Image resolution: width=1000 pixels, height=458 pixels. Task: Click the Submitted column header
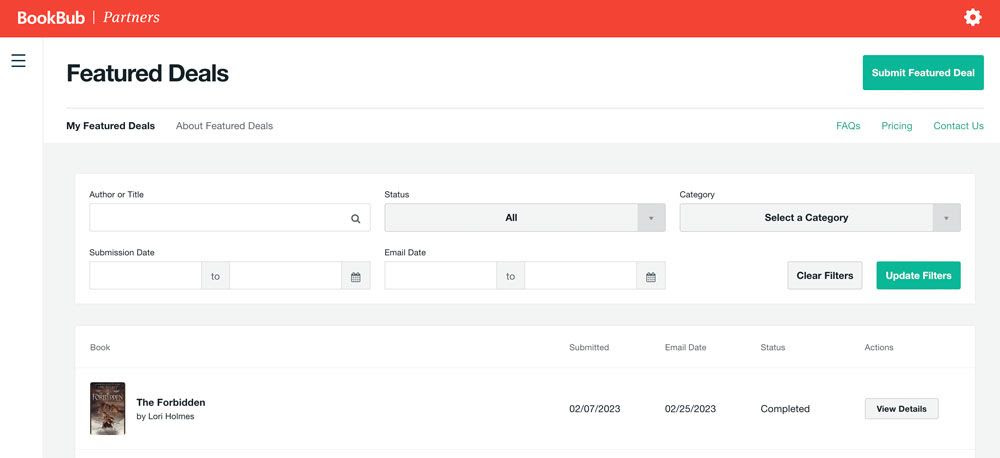pyautogui.click(x=589, y=348)
